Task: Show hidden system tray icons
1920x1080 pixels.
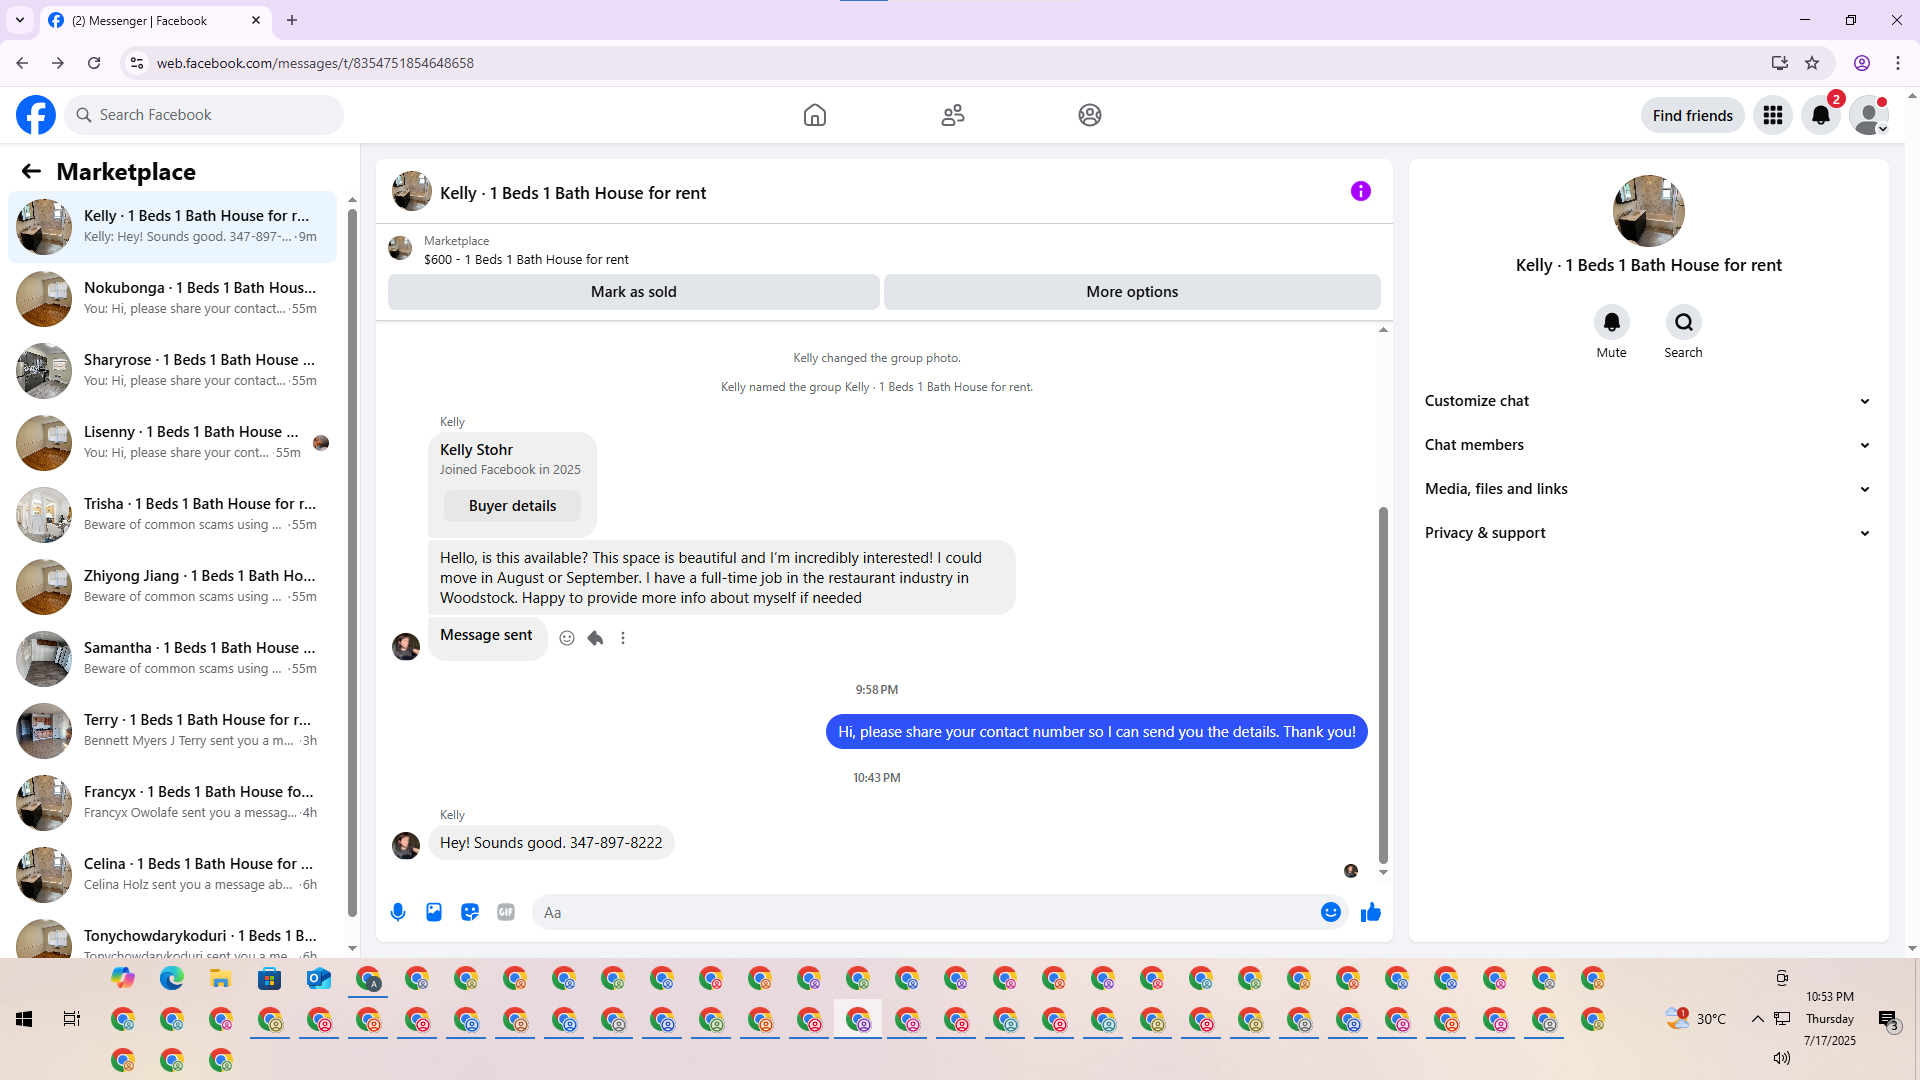Action: (x=1757, y=1019)
